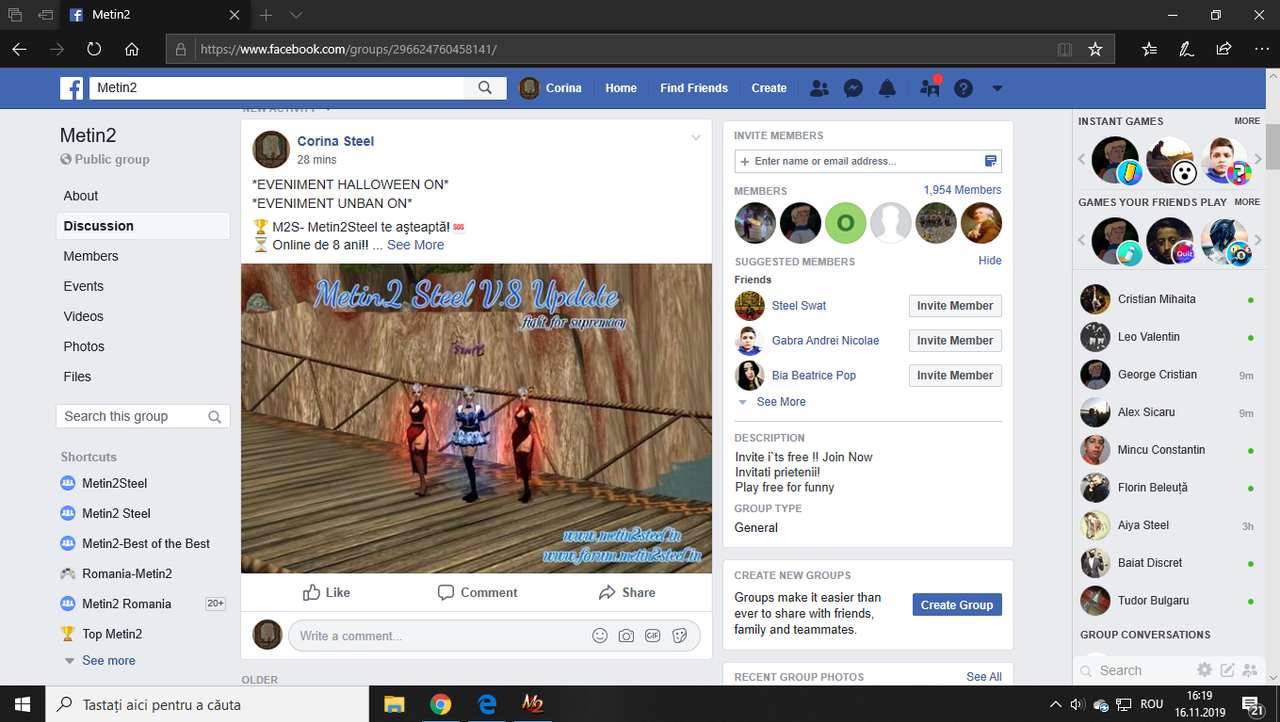The height and width of the screenshot is (722, 1280).
Task: Open the group Files page
Action: [x=78, y=376]
